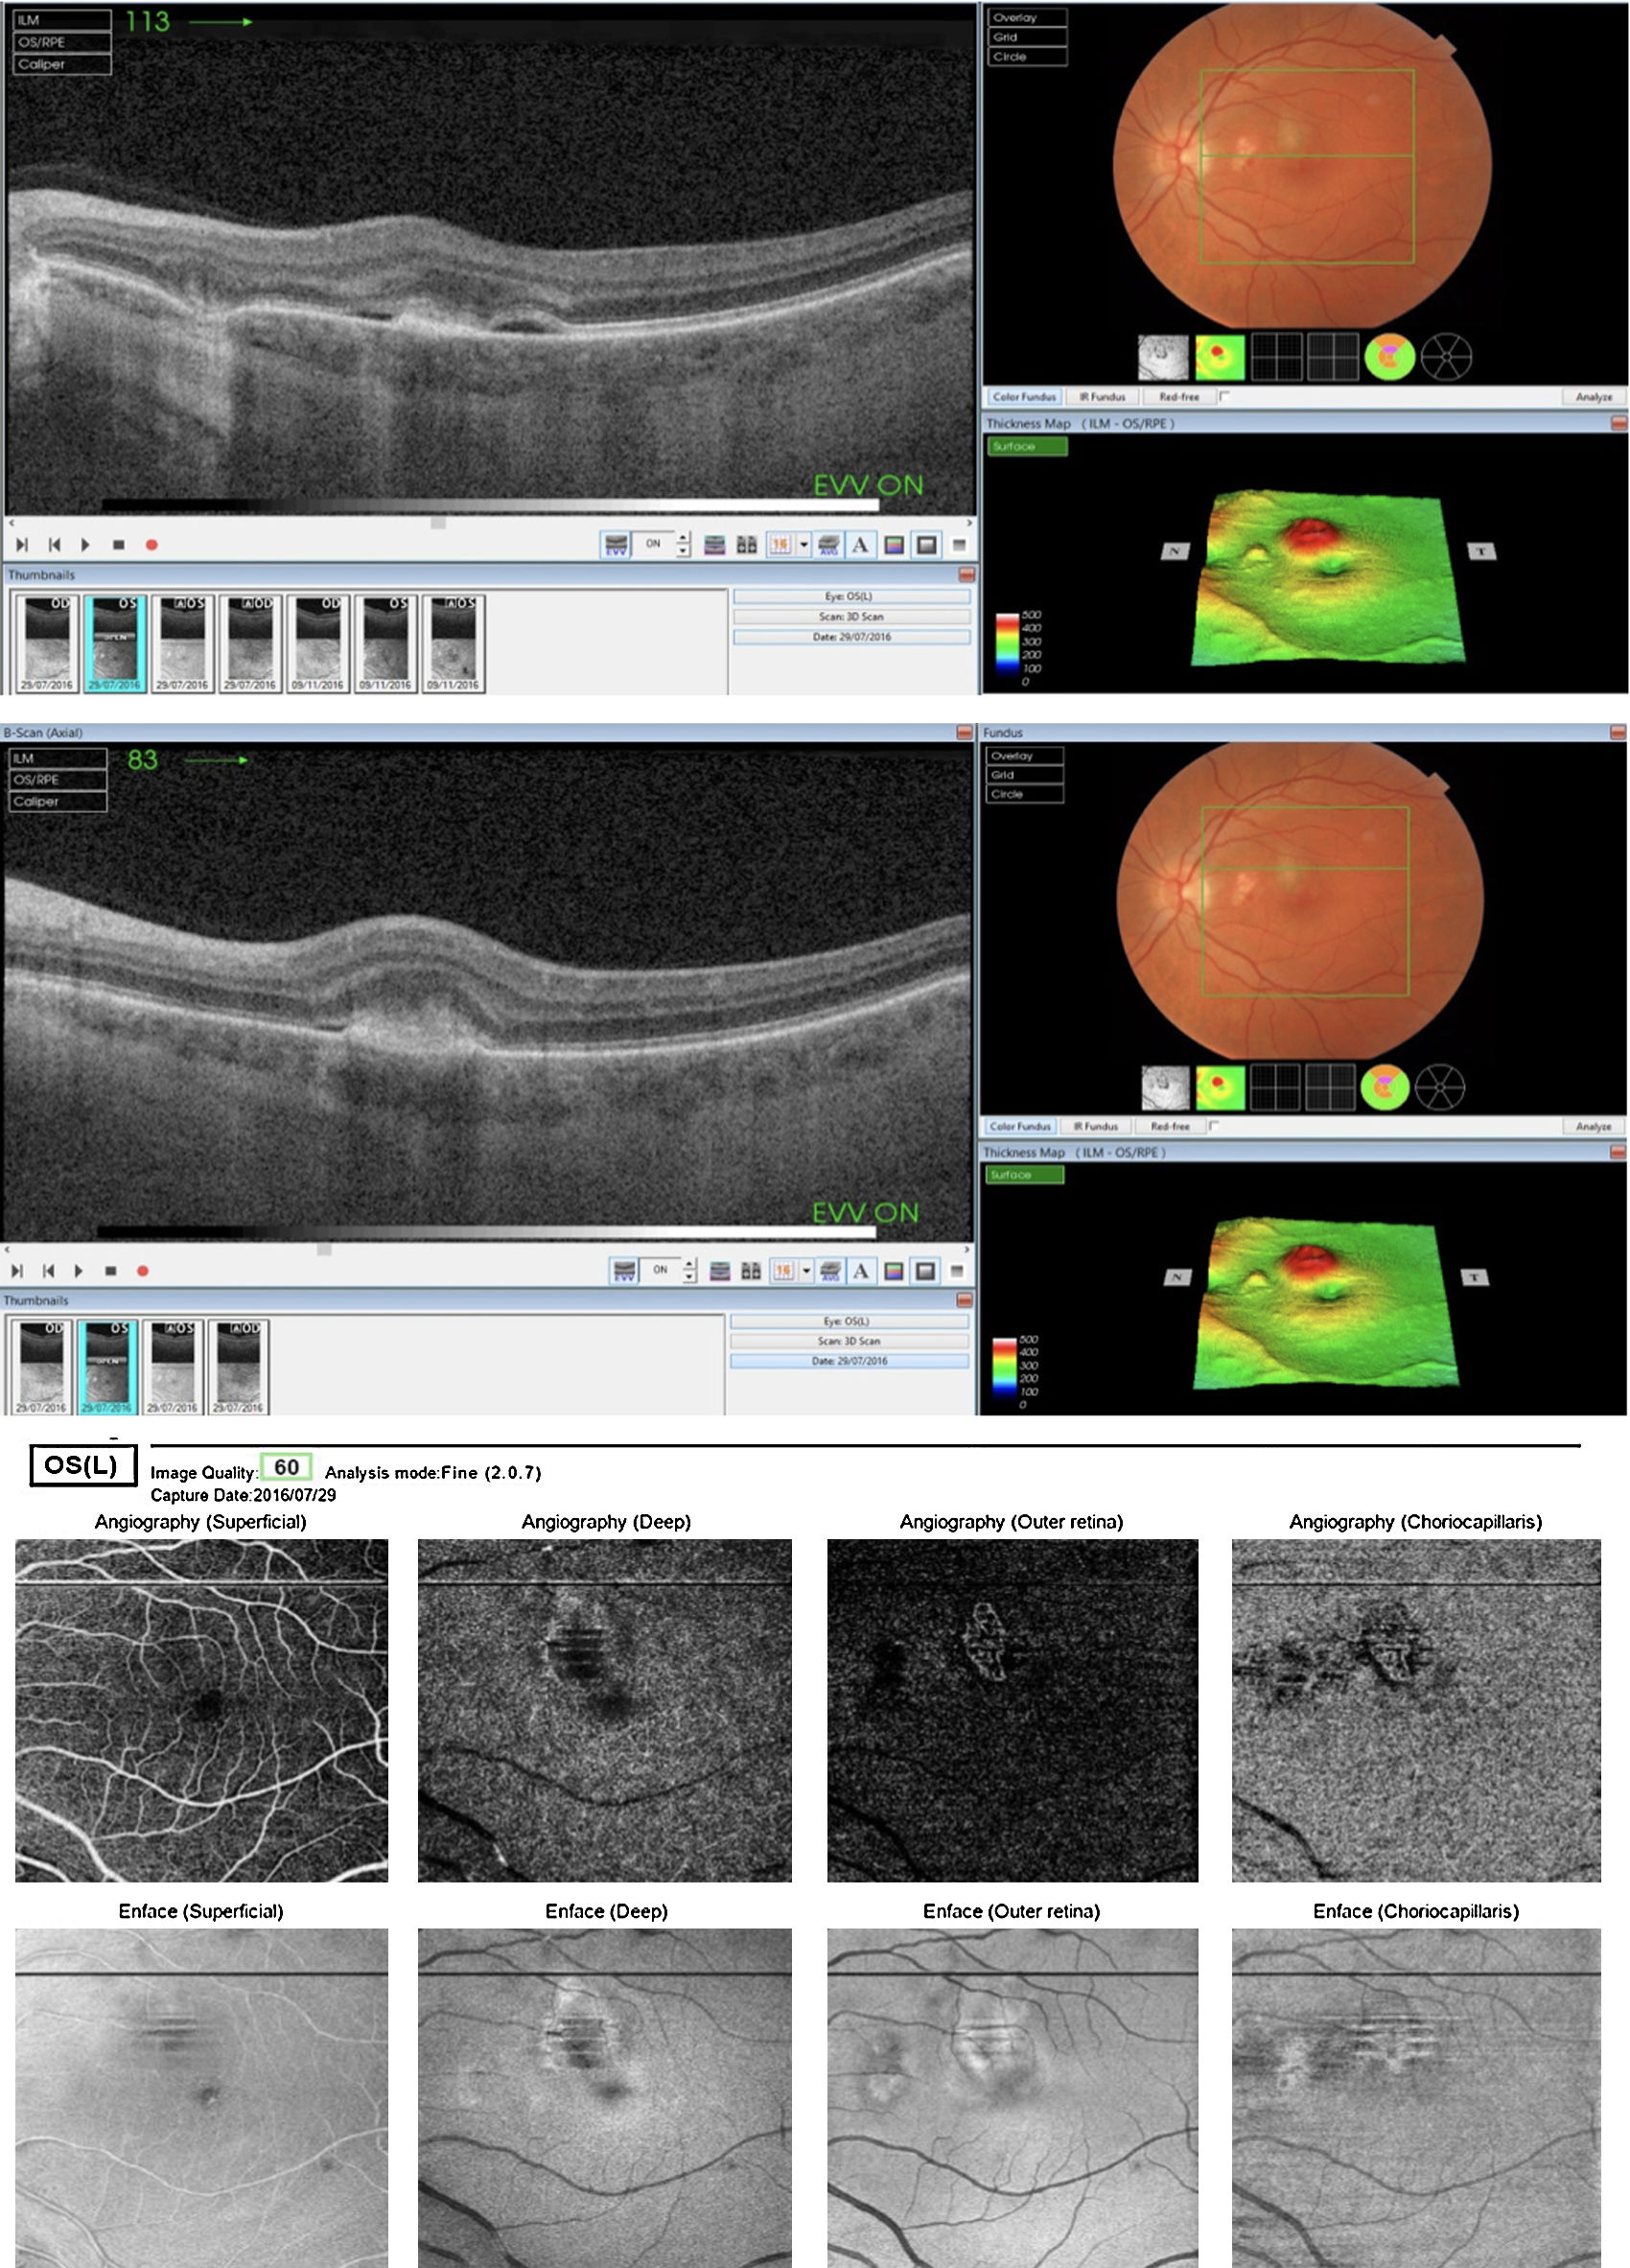Click the play button in top B-scan controls

[85, 545]
